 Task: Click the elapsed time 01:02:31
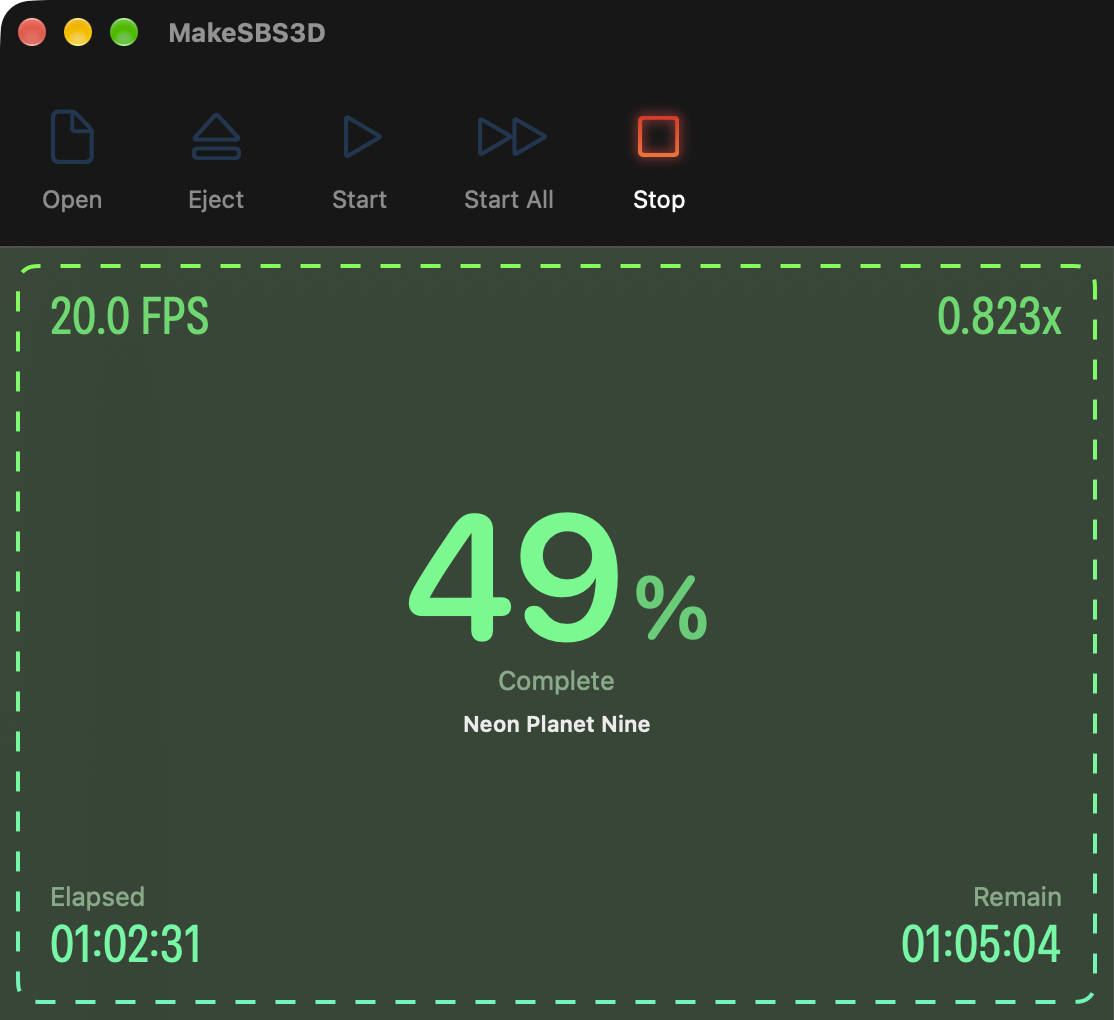pyautogui.click(x=126, y=944)
